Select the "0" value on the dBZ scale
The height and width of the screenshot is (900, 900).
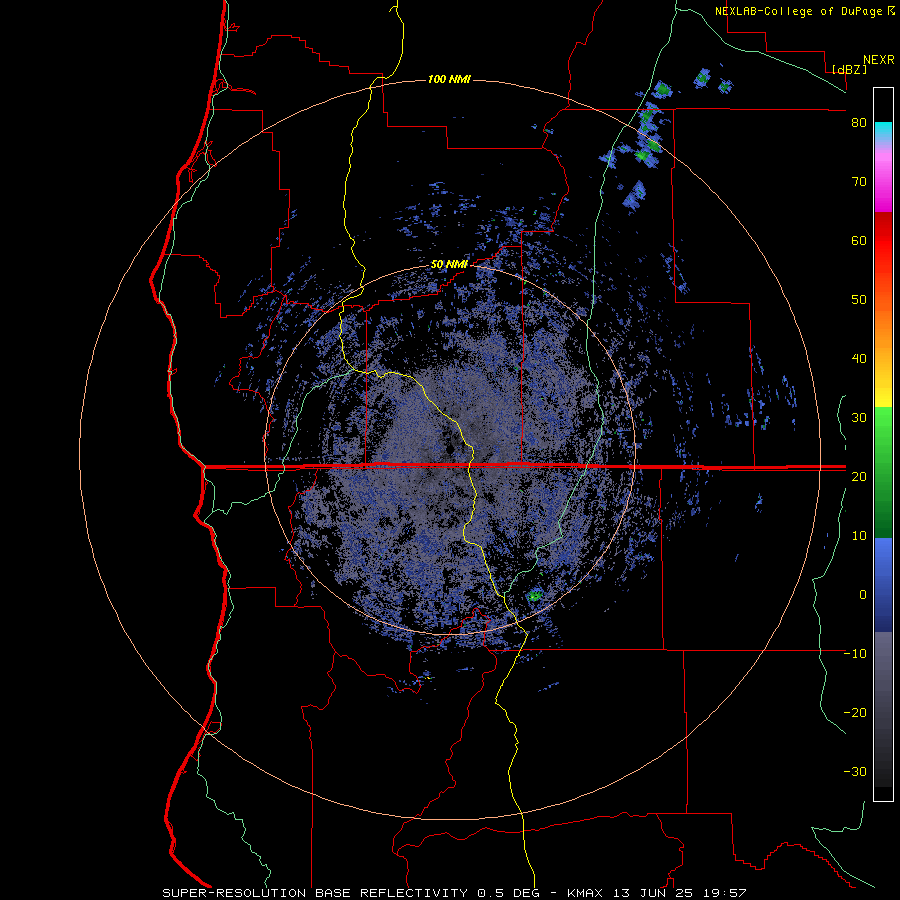click(863, 595)
